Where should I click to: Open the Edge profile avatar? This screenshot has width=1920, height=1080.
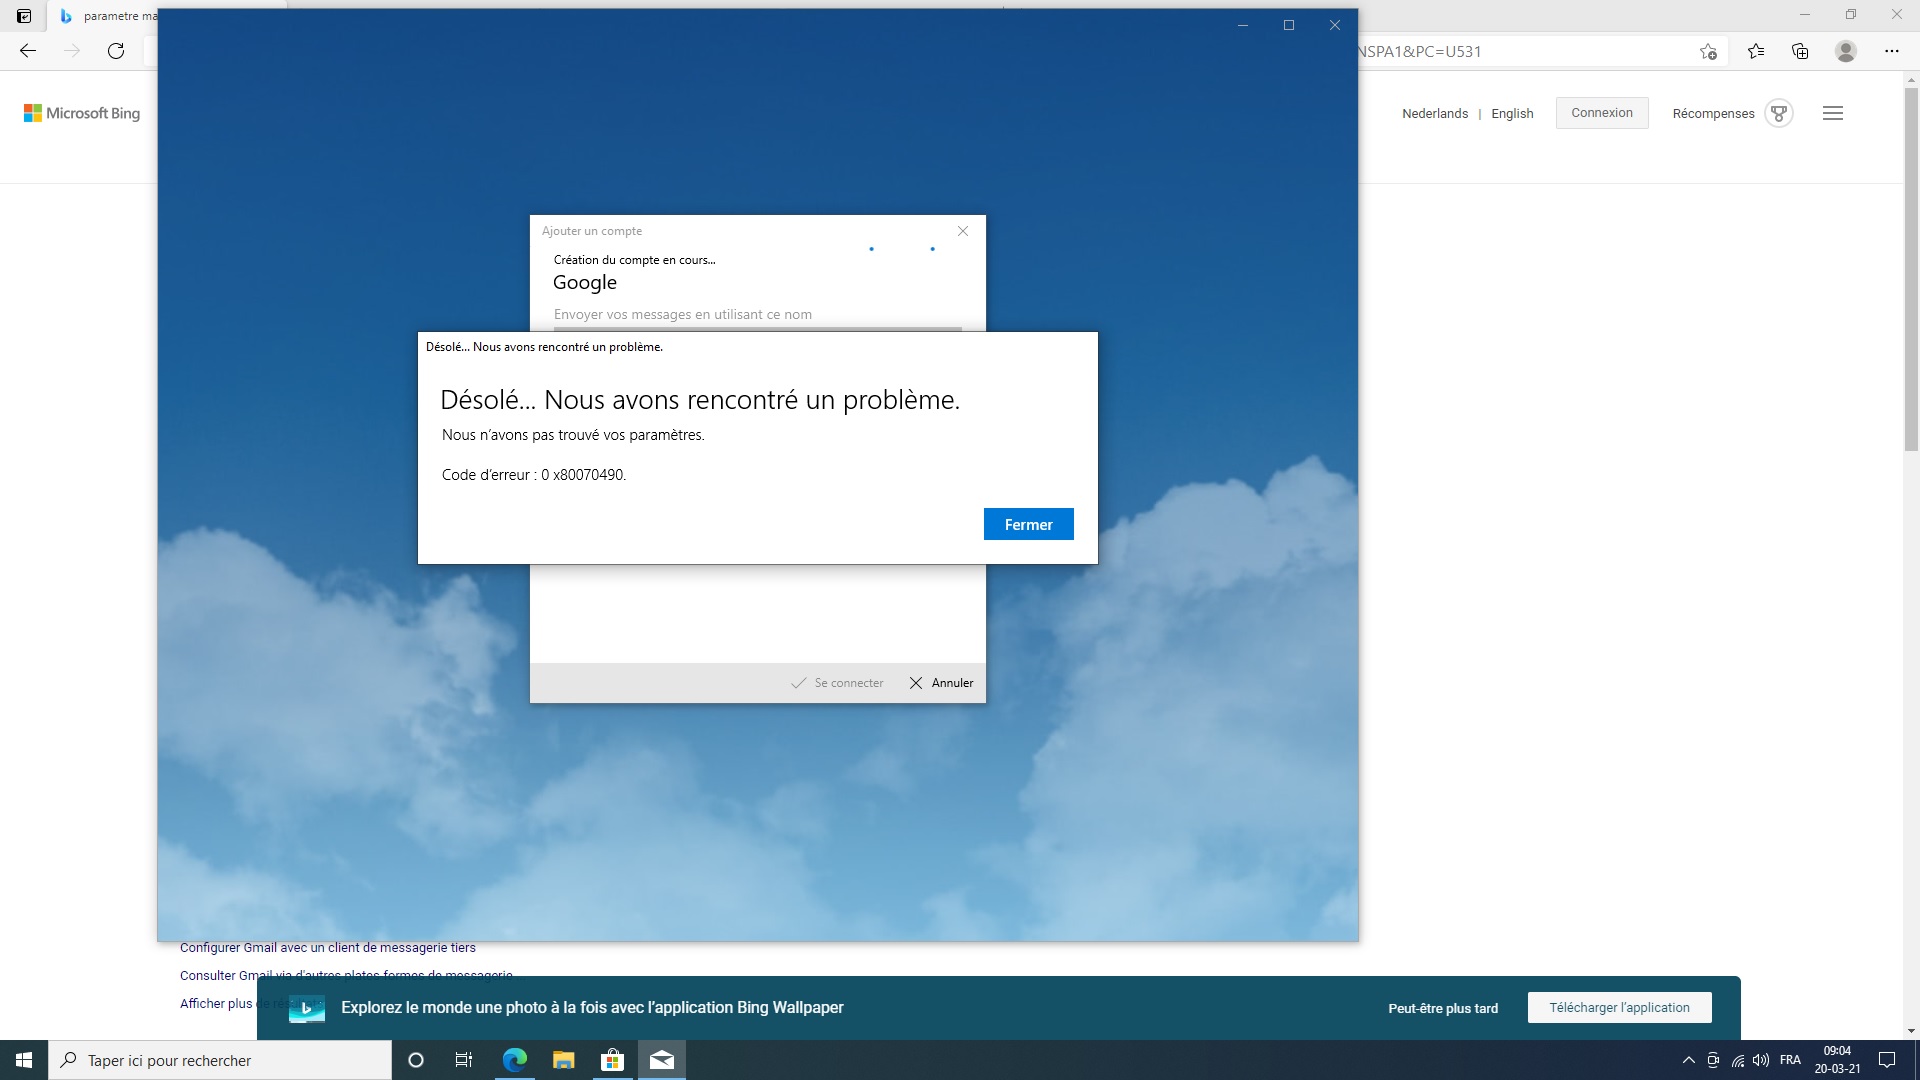(x=1846, y=51)
